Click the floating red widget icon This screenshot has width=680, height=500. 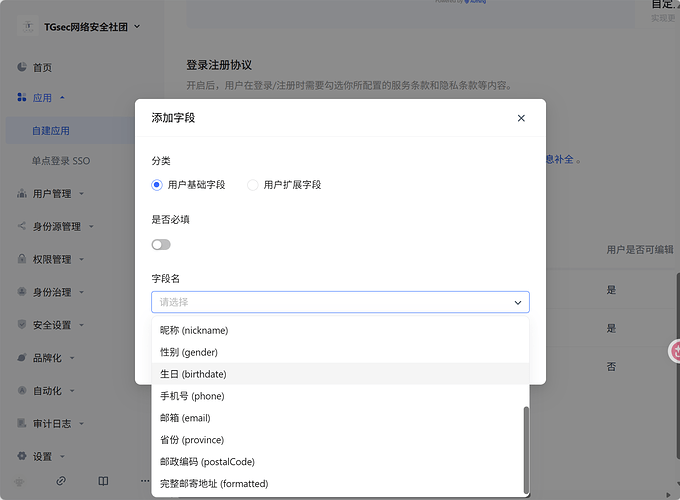pos(674,351)
